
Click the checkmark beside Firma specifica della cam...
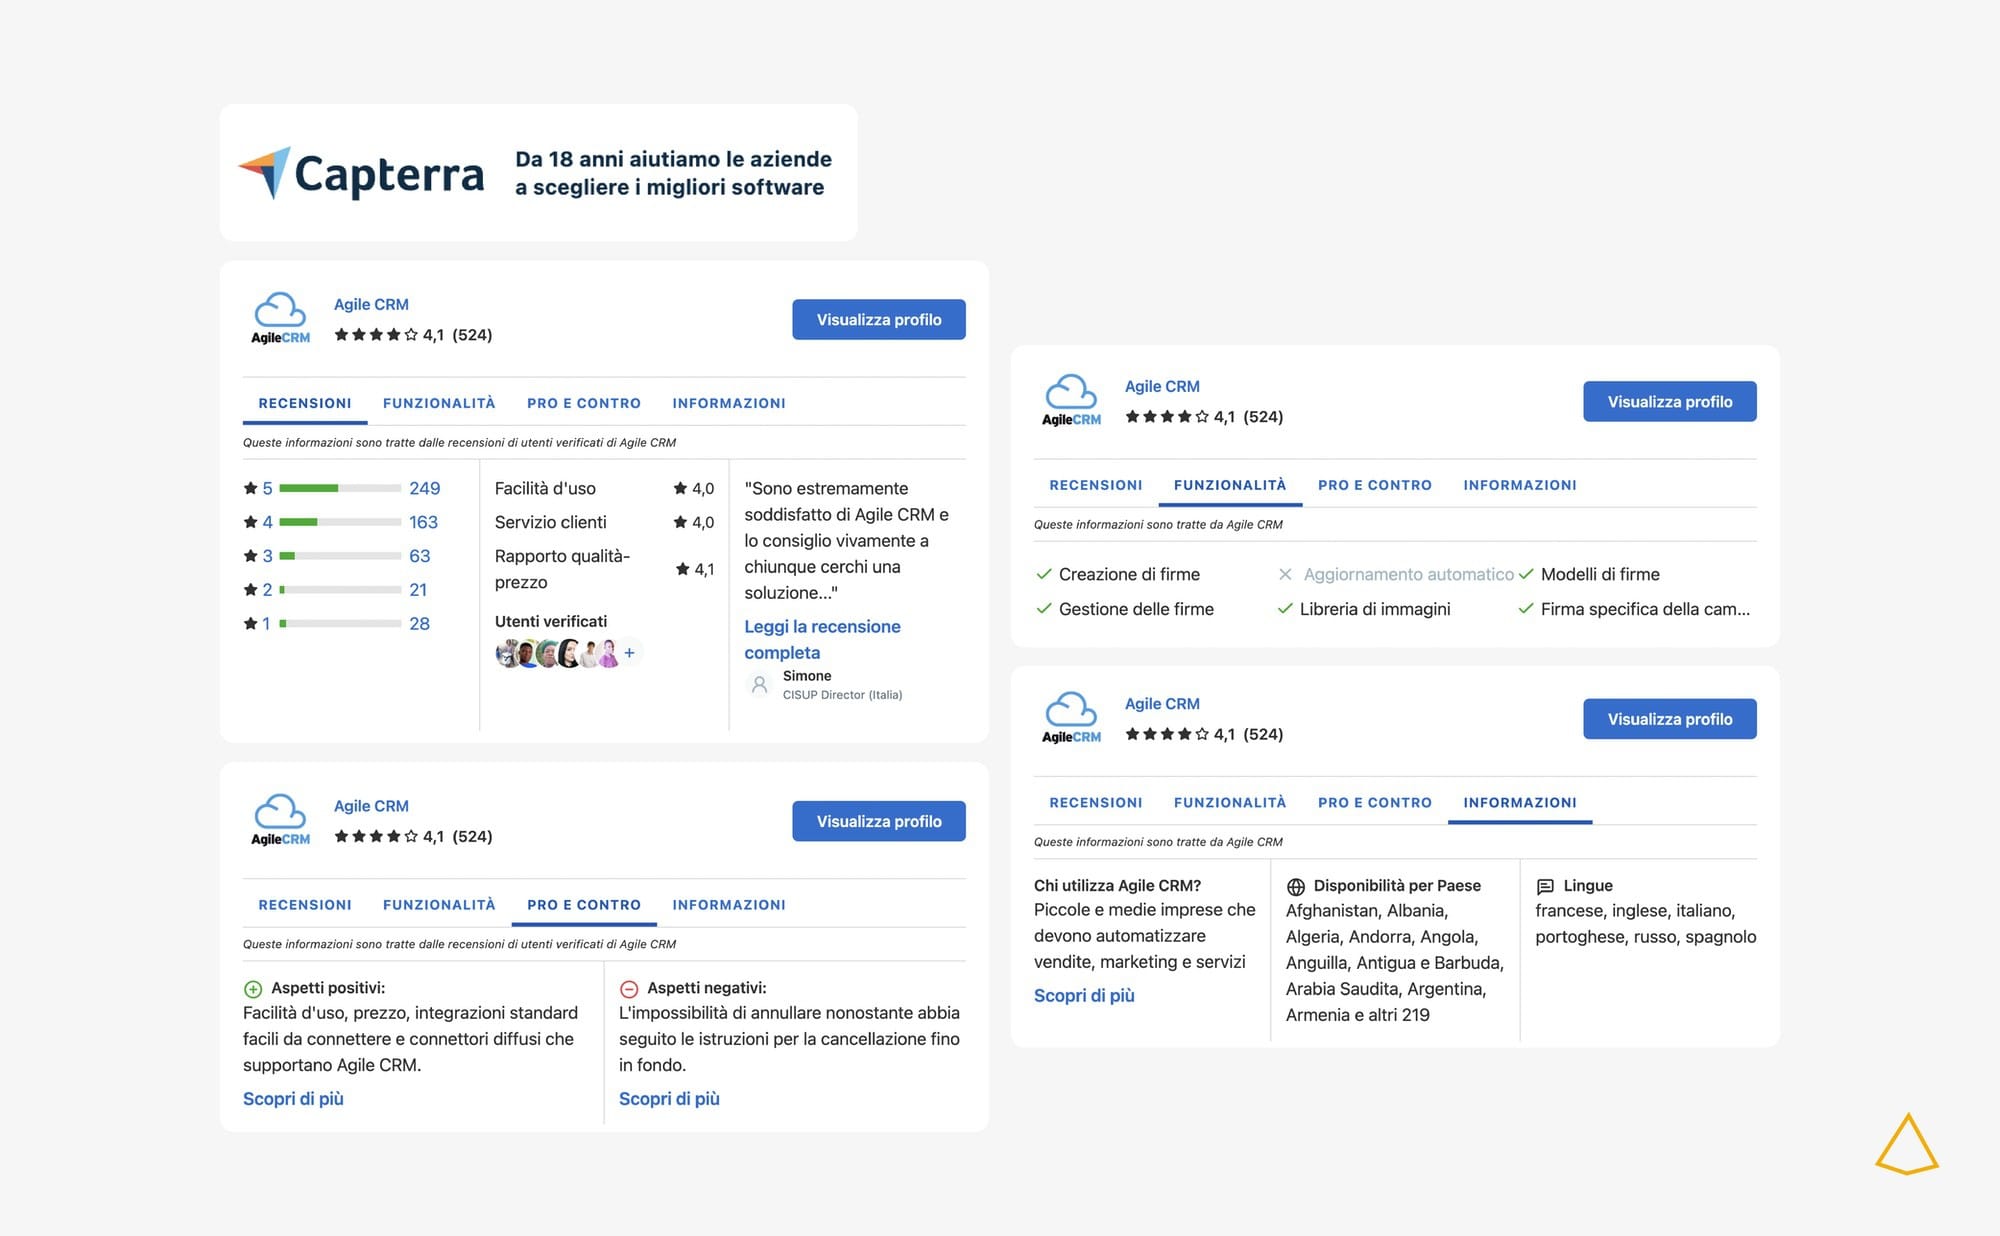point(1526,608)
